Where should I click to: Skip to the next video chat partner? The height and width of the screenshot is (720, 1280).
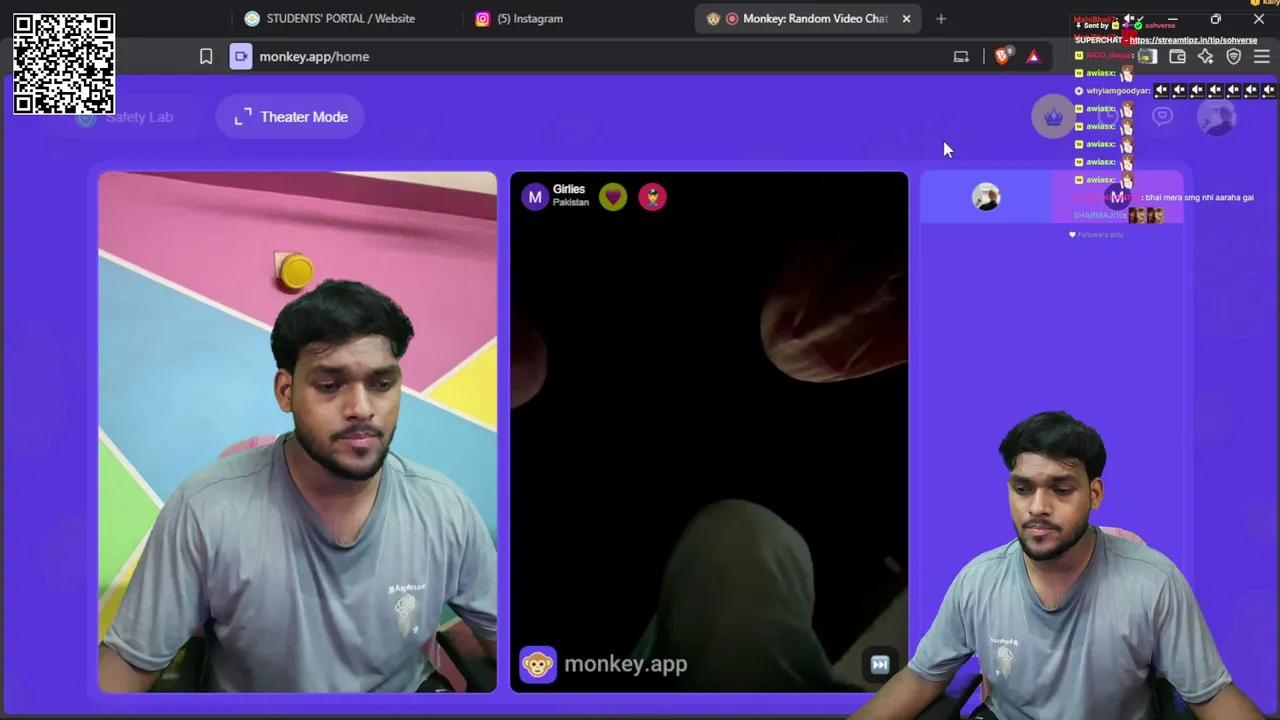[x=880, y=665]
